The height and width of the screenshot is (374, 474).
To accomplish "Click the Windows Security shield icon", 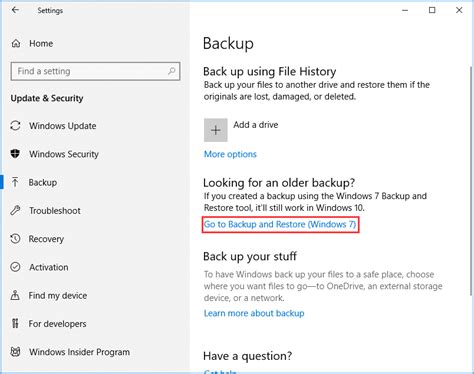I will (x=15, y=154).
